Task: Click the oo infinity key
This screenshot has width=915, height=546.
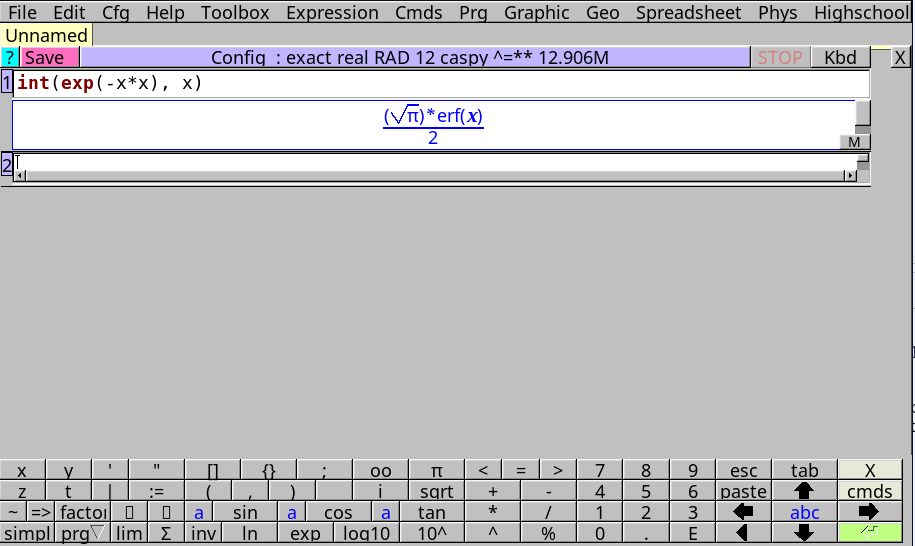Action: click(x=380, y=470)
